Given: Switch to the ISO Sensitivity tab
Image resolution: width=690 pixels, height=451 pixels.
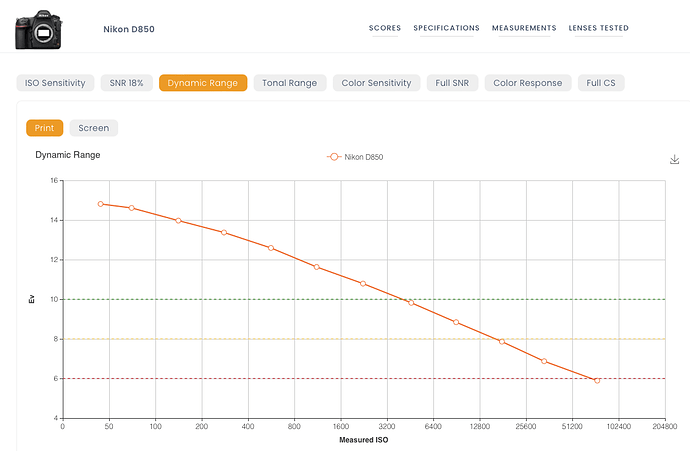Looking at the screenshot, I should click(x=55, y=83).
